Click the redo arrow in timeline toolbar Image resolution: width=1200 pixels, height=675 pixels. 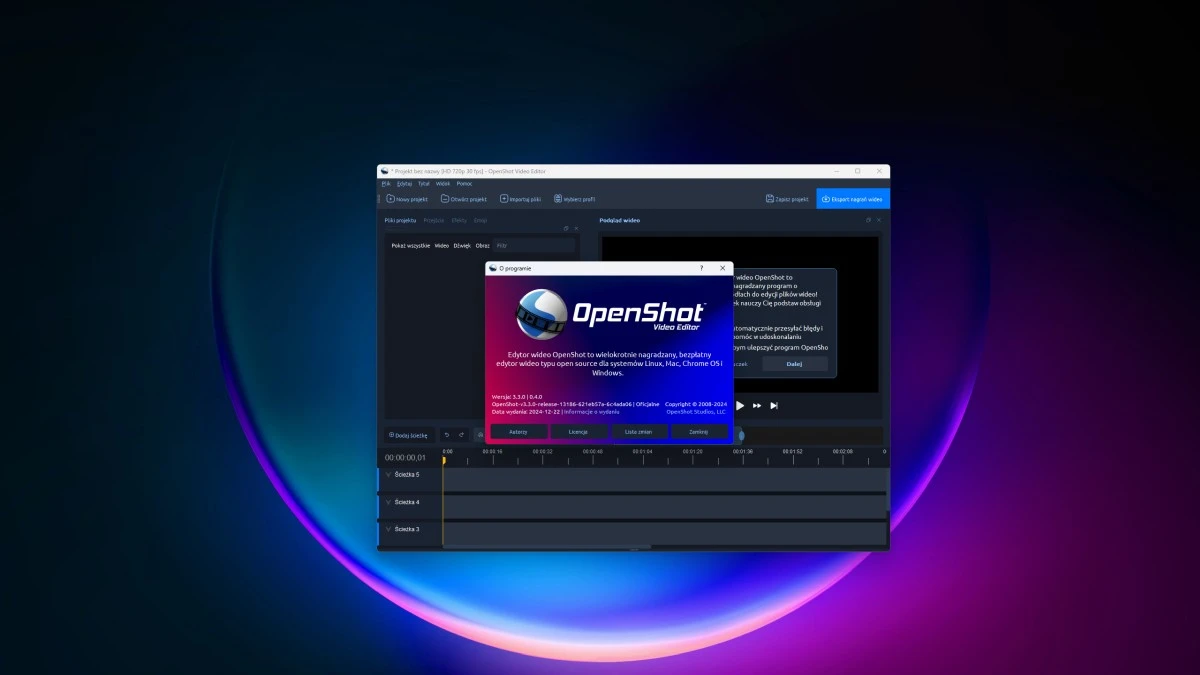click(x=461, y=435)
